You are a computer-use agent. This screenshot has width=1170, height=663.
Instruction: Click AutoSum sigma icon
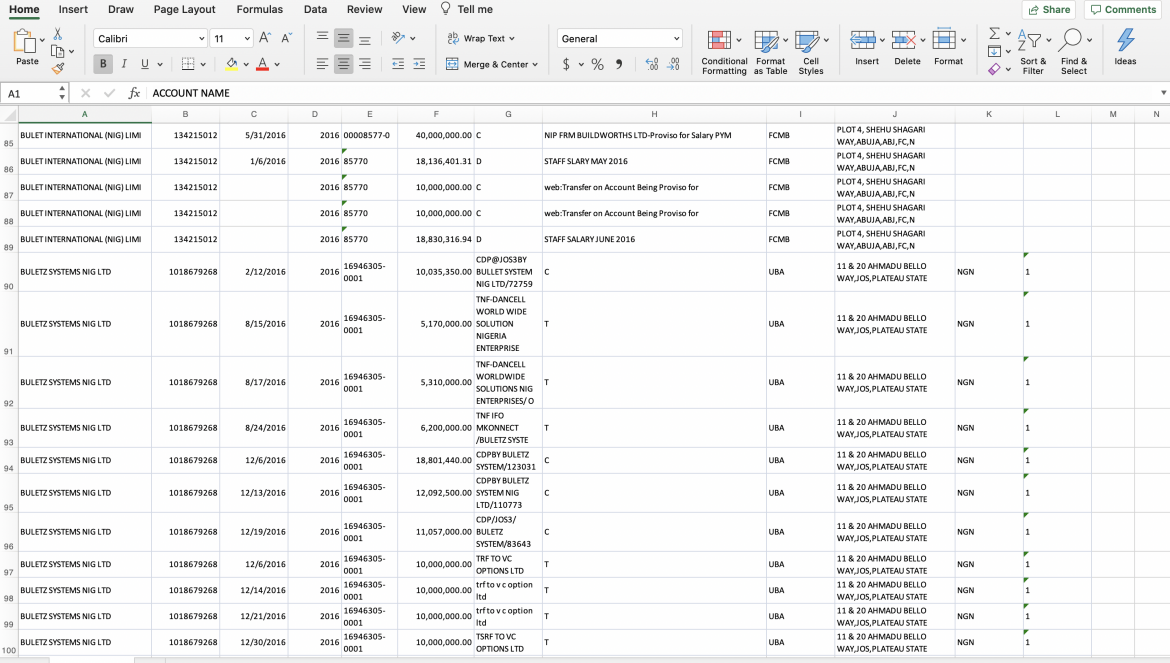(994, 34)
